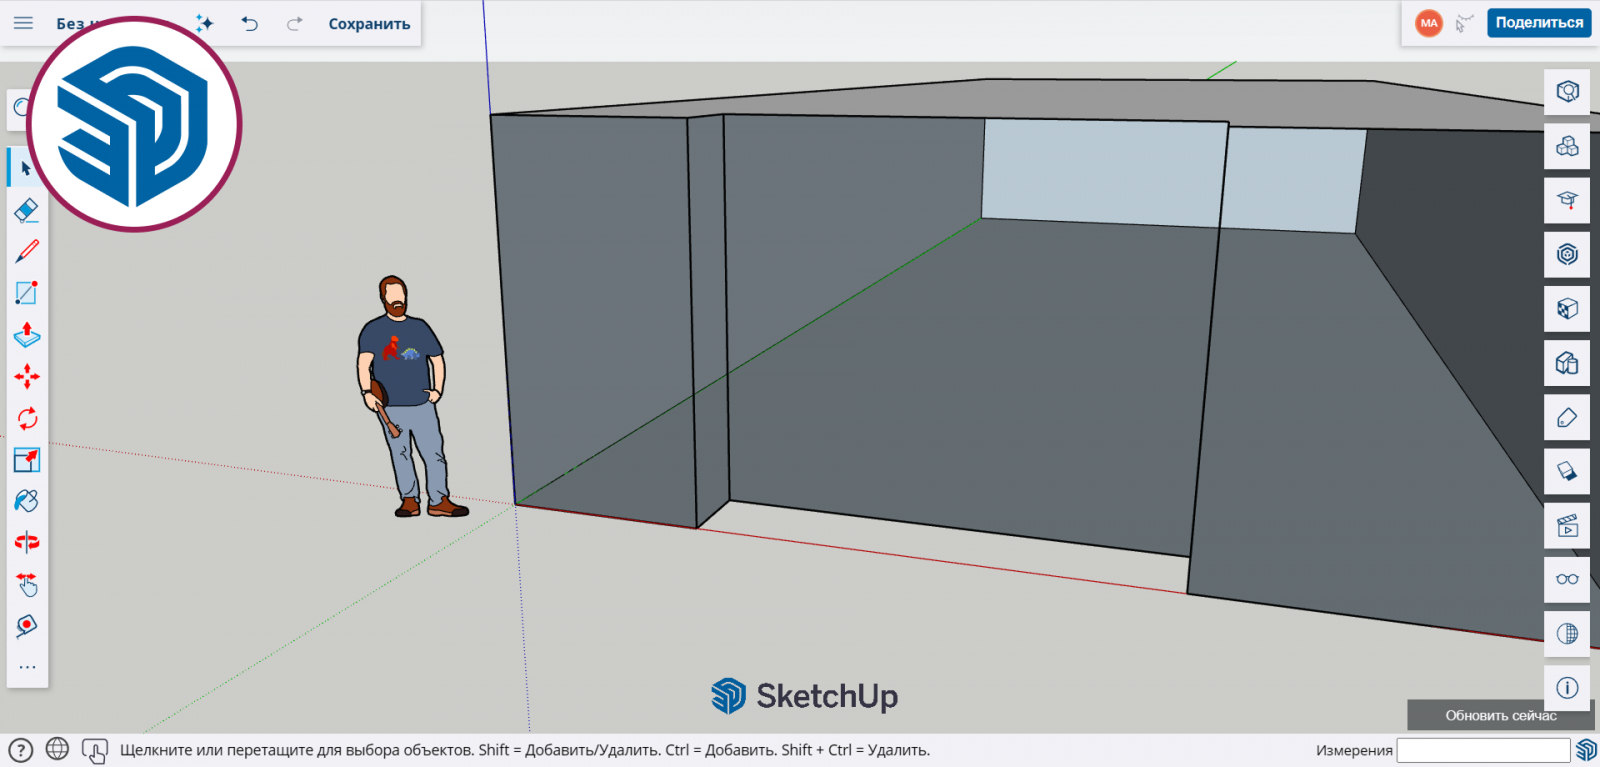Expand more tools with the three dots

(x=27, y=667)
